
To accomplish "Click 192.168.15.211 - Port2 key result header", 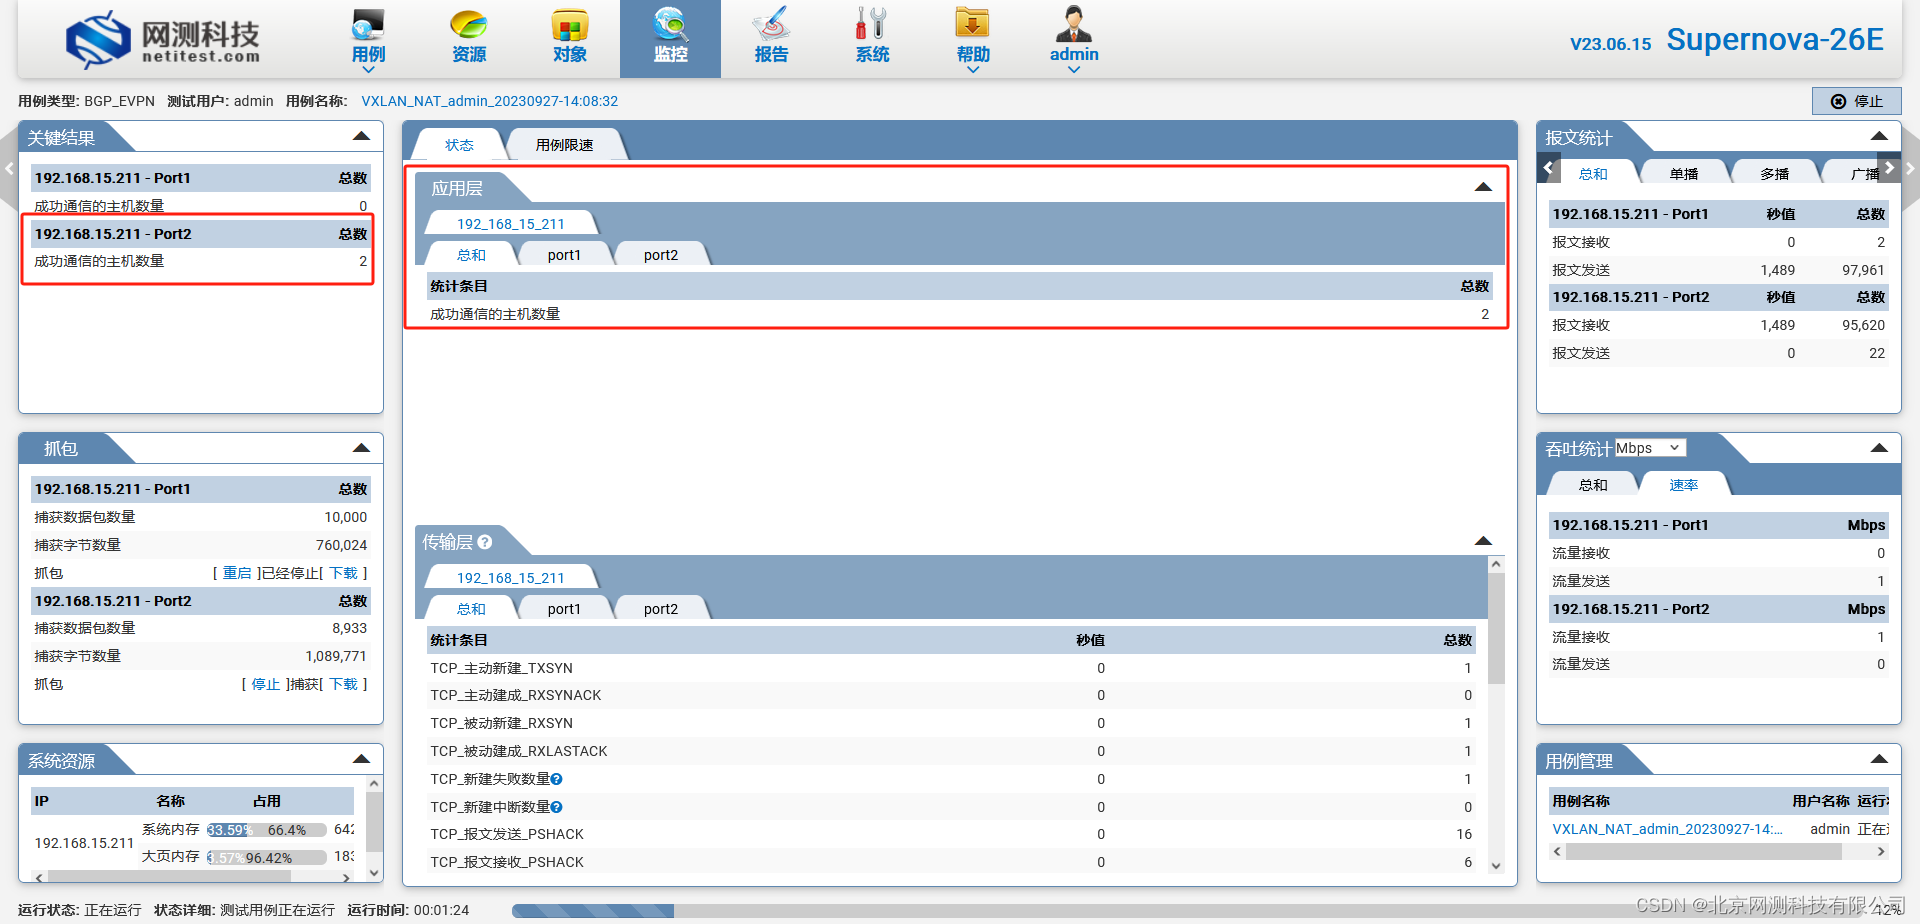I will click(201, 234).
